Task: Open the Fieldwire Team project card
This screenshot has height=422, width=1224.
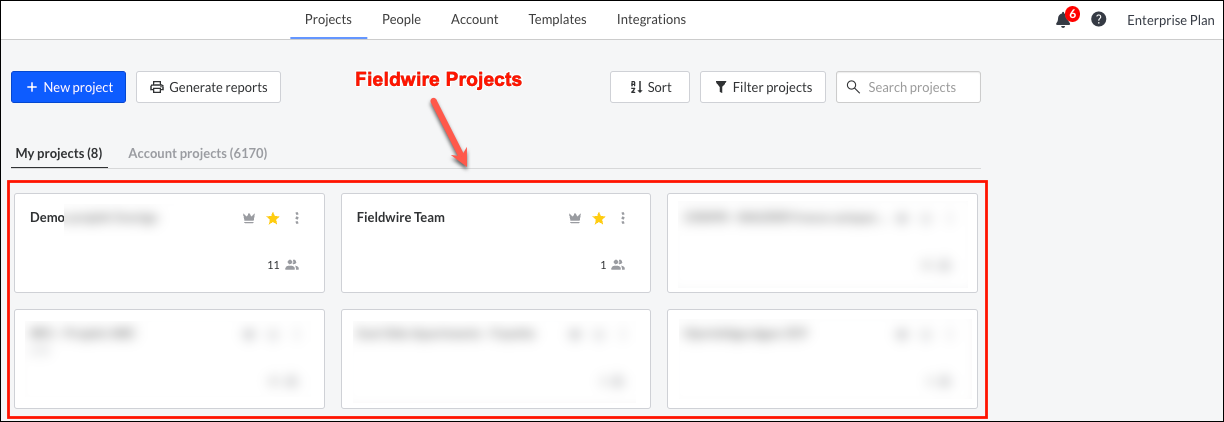Action: (496, 243)
